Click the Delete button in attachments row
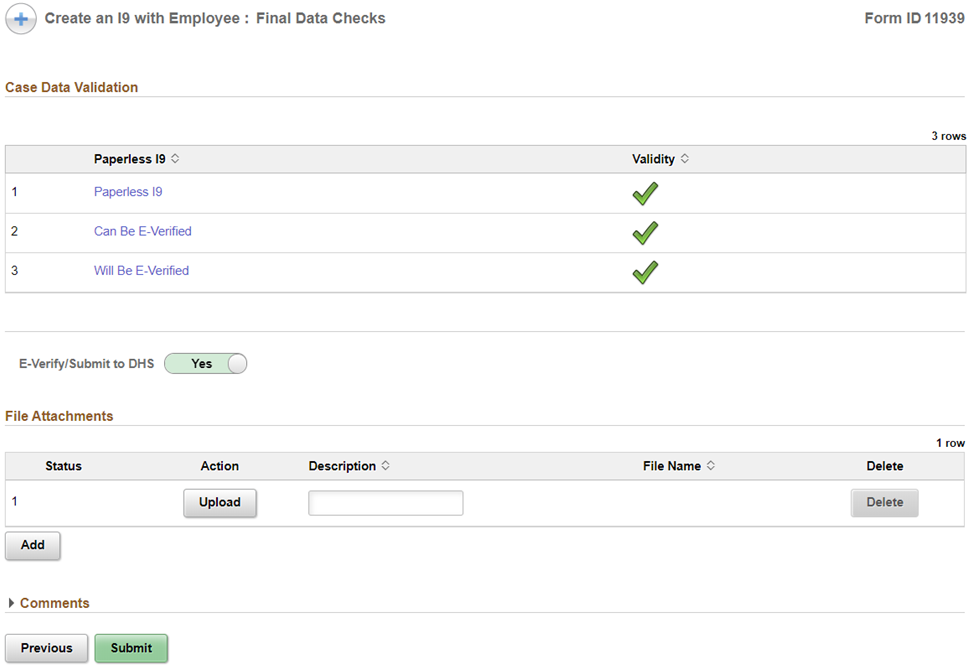Screen dimensions: 972x670 click(x=884, y=503)
